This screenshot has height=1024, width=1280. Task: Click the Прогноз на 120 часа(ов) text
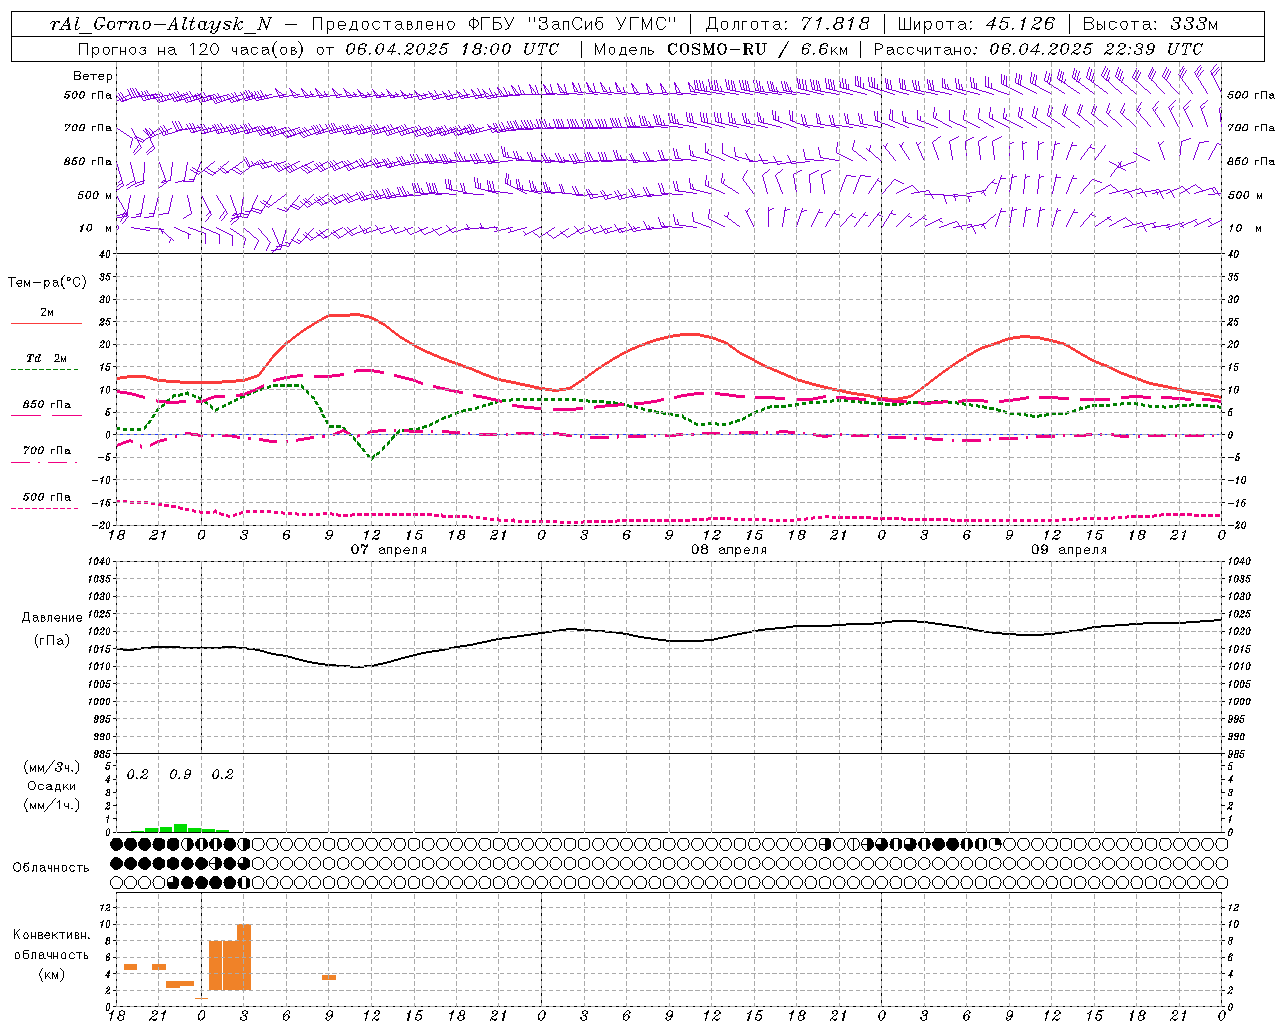point(192,49)
